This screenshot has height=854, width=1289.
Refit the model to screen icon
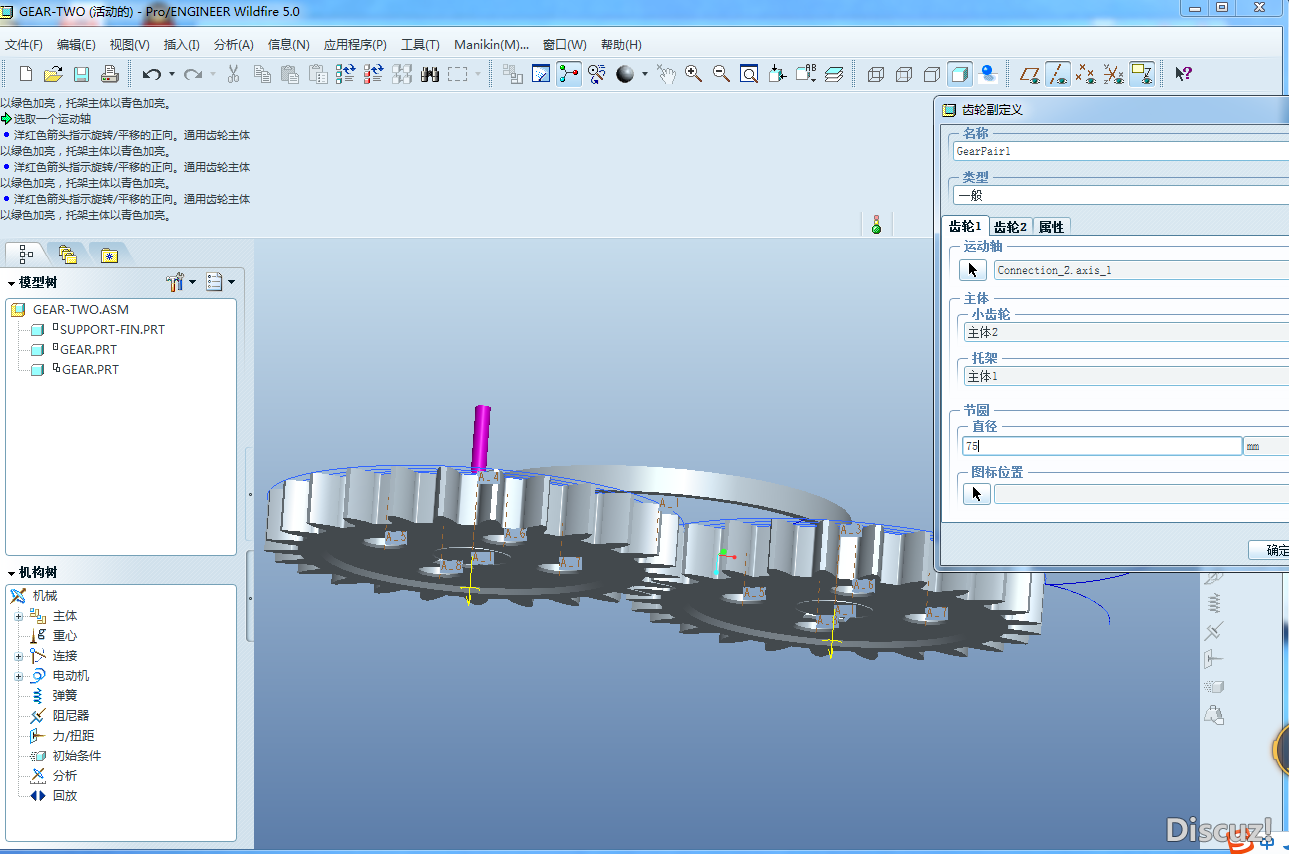(x=749, y=74)
